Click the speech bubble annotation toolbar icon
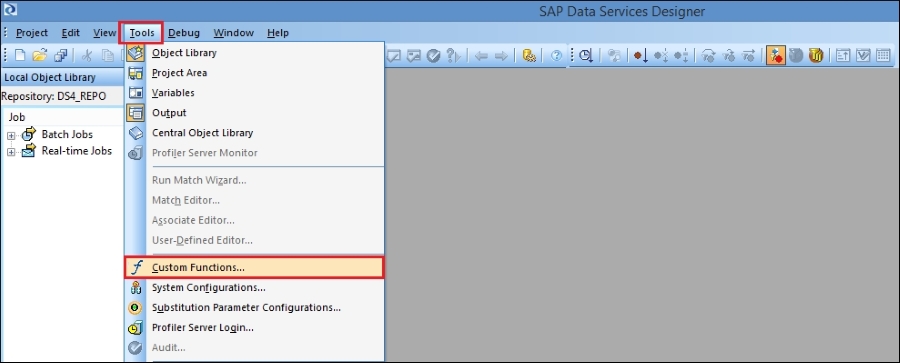The width and height of the screenshot is (900, 363). click(394, 55)
